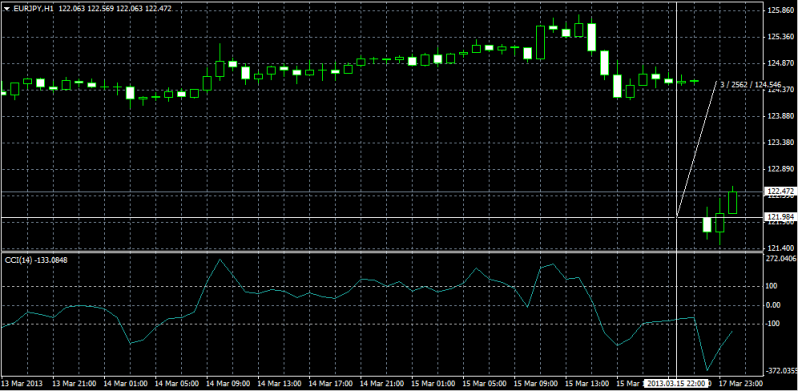Click the last bullish candle at 122.472

(x=732, y=202)
